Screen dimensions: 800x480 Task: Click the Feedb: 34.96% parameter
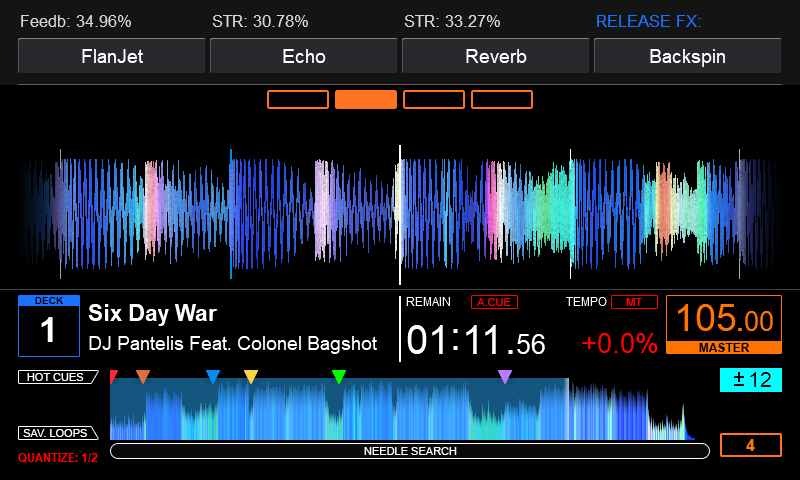pyautogui.click(x=76, y=21)
